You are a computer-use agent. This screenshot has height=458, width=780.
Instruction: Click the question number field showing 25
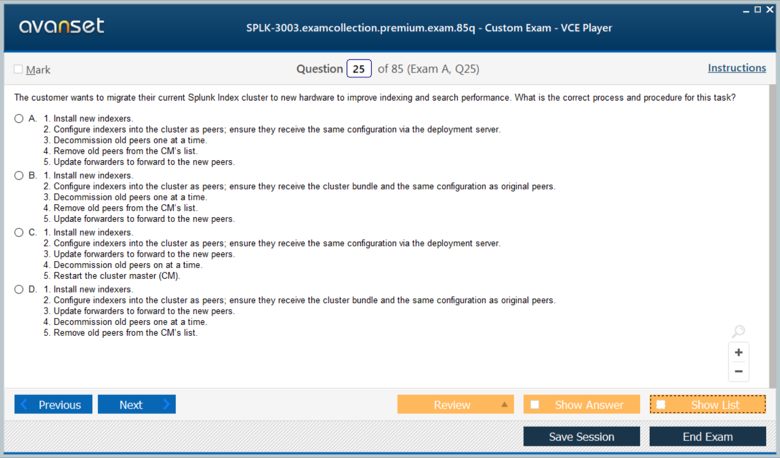[359, 69]
